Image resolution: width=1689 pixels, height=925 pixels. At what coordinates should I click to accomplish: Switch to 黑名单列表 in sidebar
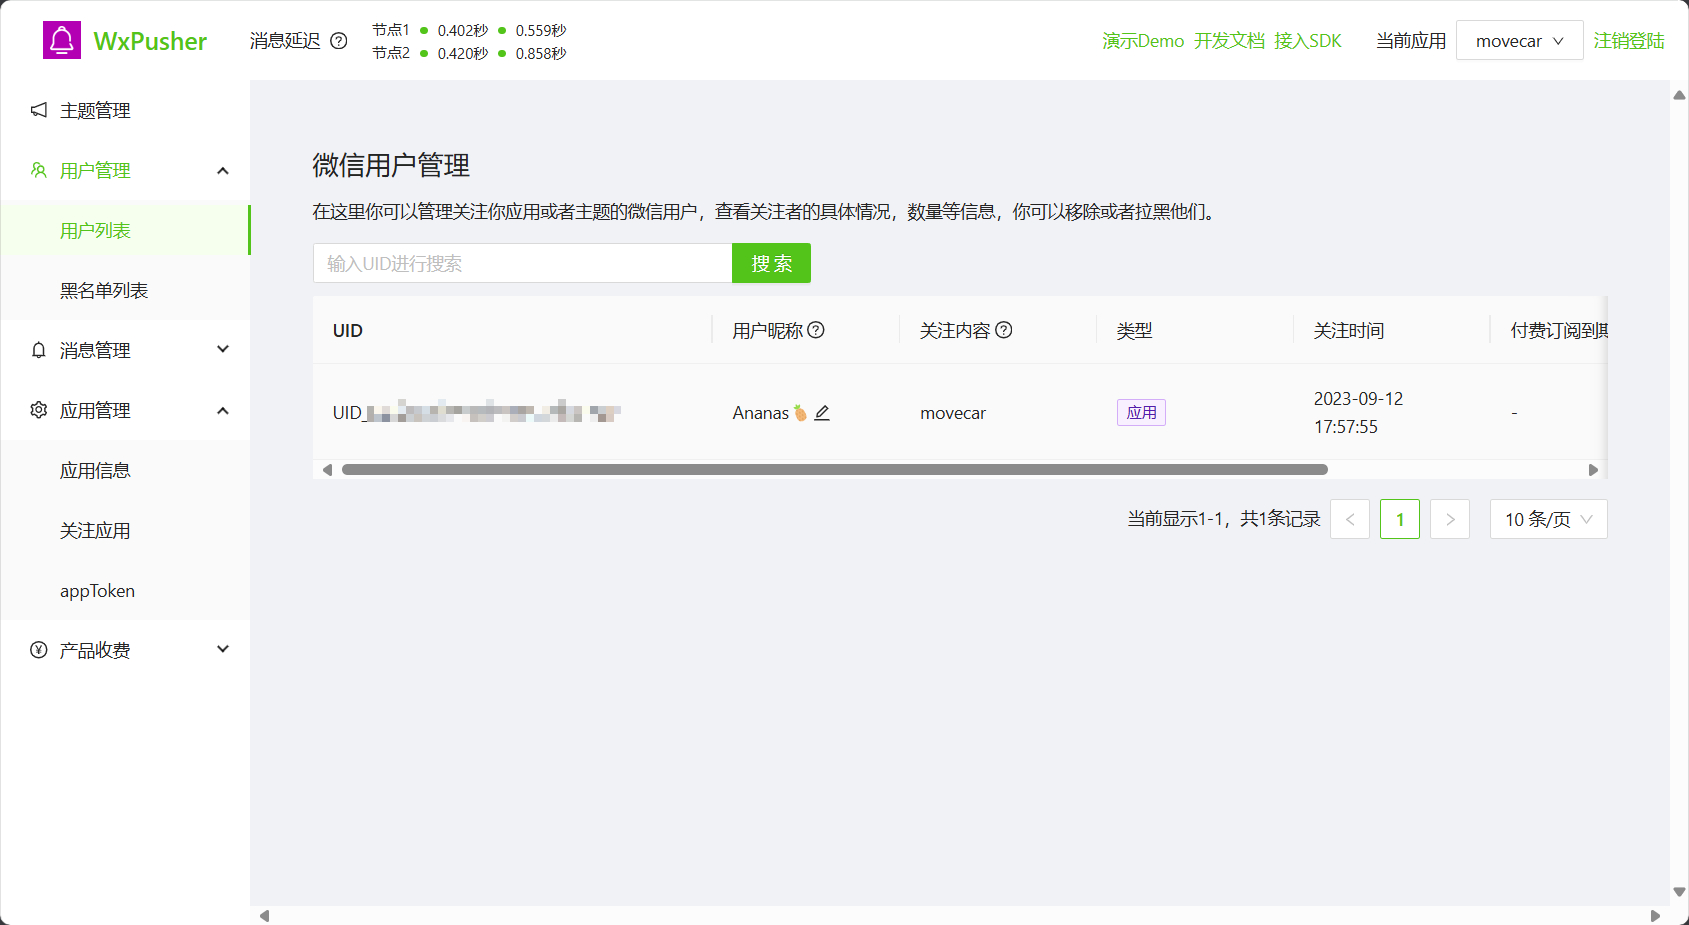pos(104,290)
